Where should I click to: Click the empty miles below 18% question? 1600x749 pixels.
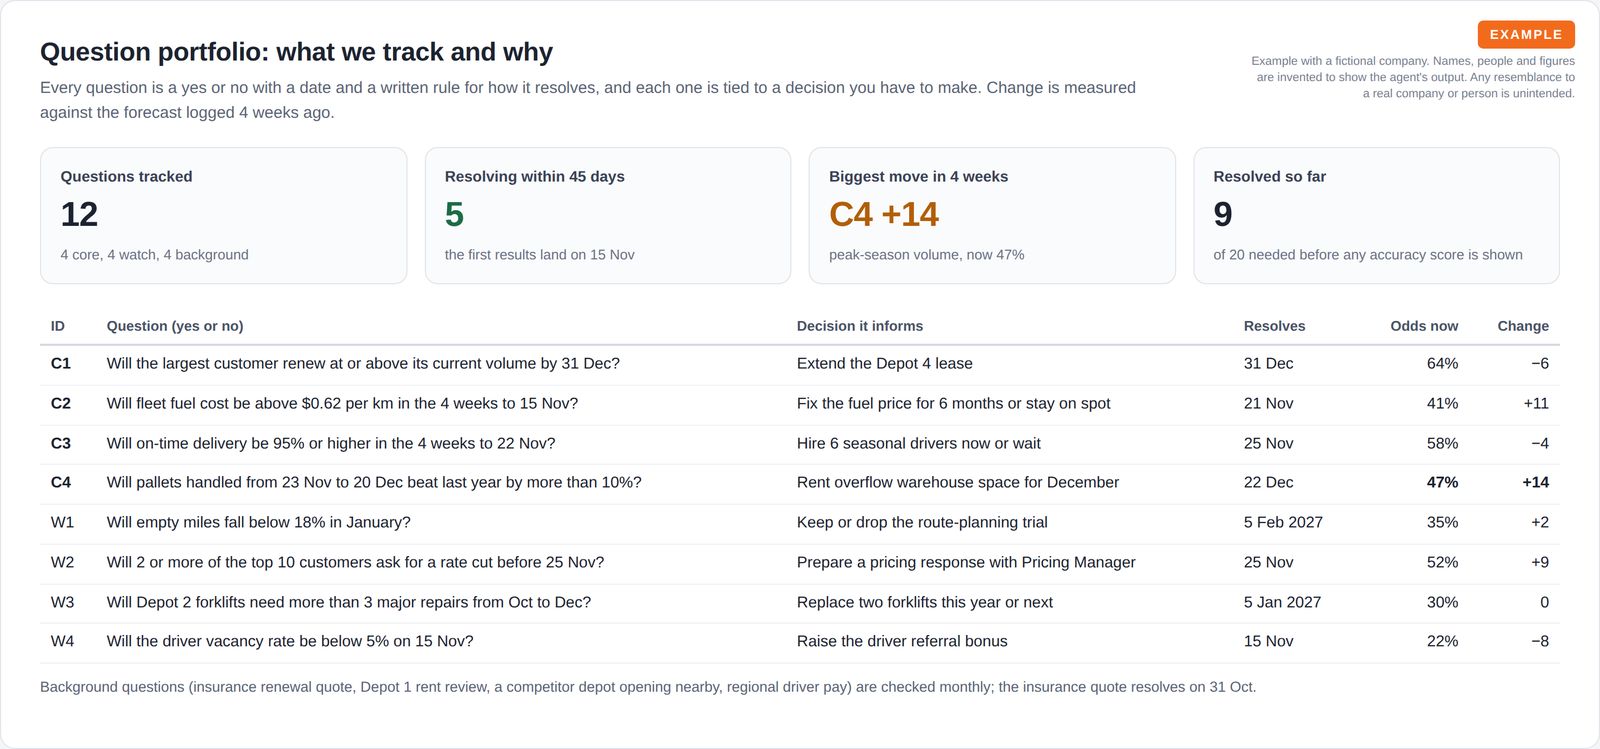(258, 523)
